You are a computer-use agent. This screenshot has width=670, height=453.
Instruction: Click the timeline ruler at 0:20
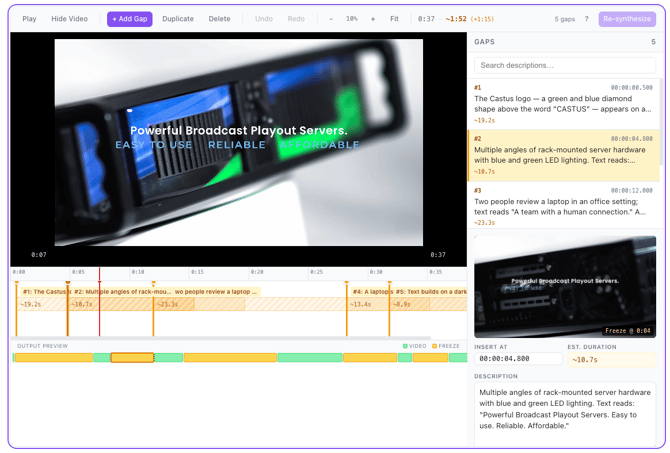[257, 272]
